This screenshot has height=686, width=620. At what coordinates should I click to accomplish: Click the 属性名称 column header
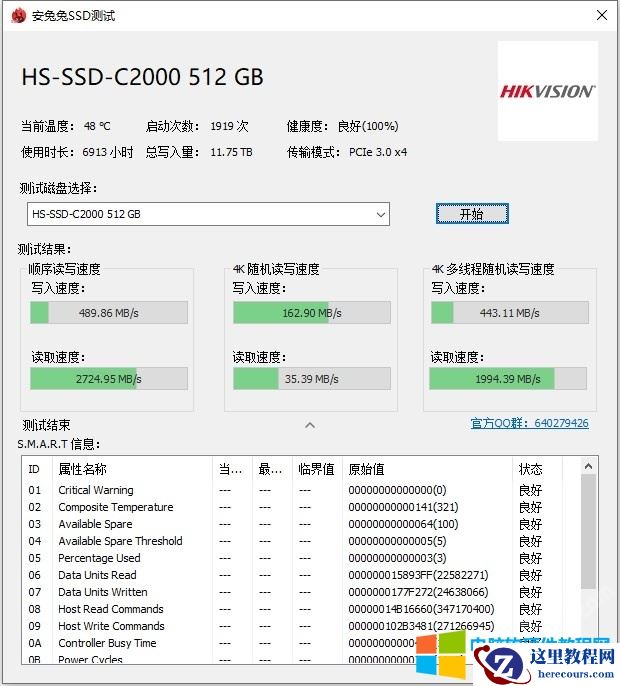pos(132,469)
